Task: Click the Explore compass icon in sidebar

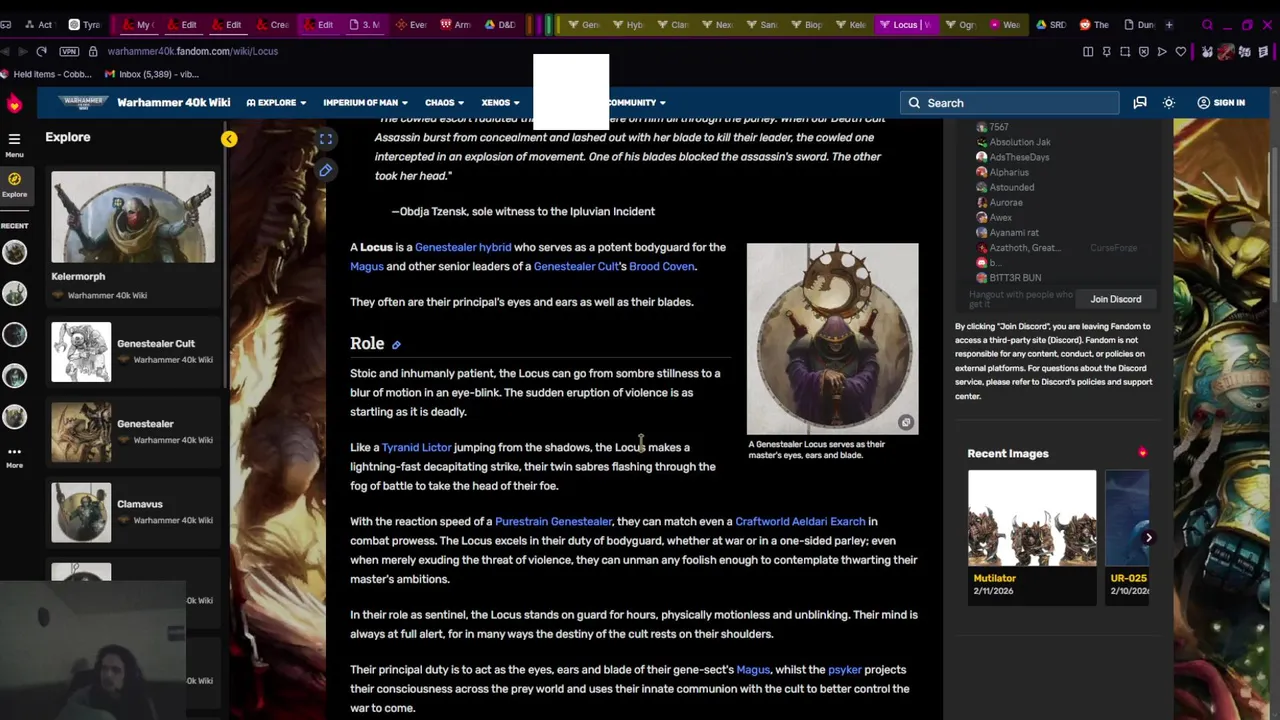Action: (14, 179)
